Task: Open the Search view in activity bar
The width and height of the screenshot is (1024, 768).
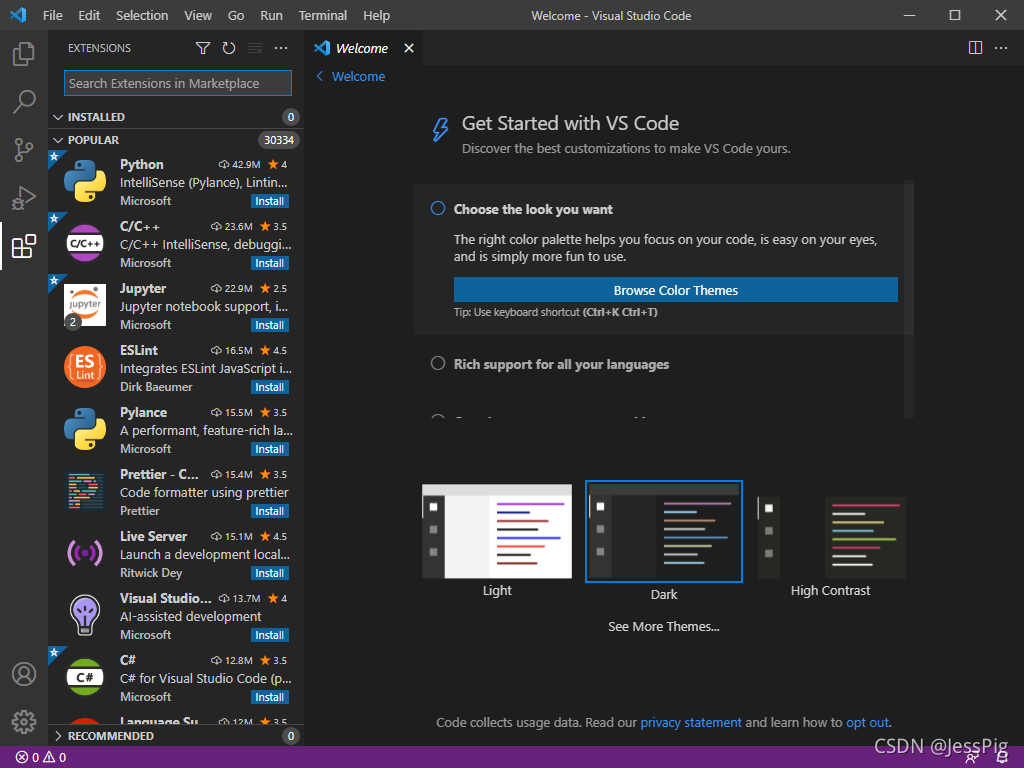Action: (24, 102)
